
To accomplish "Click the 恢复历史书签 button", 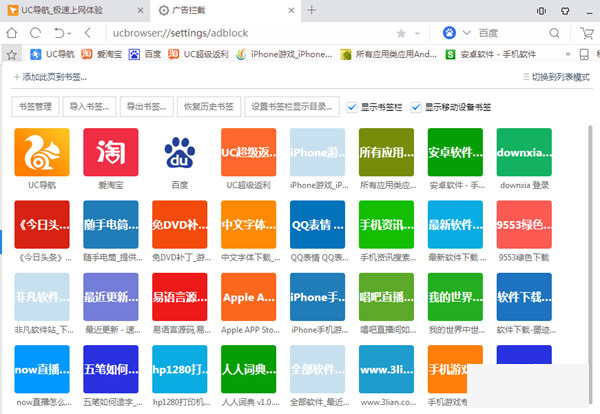I will point(209,107).
